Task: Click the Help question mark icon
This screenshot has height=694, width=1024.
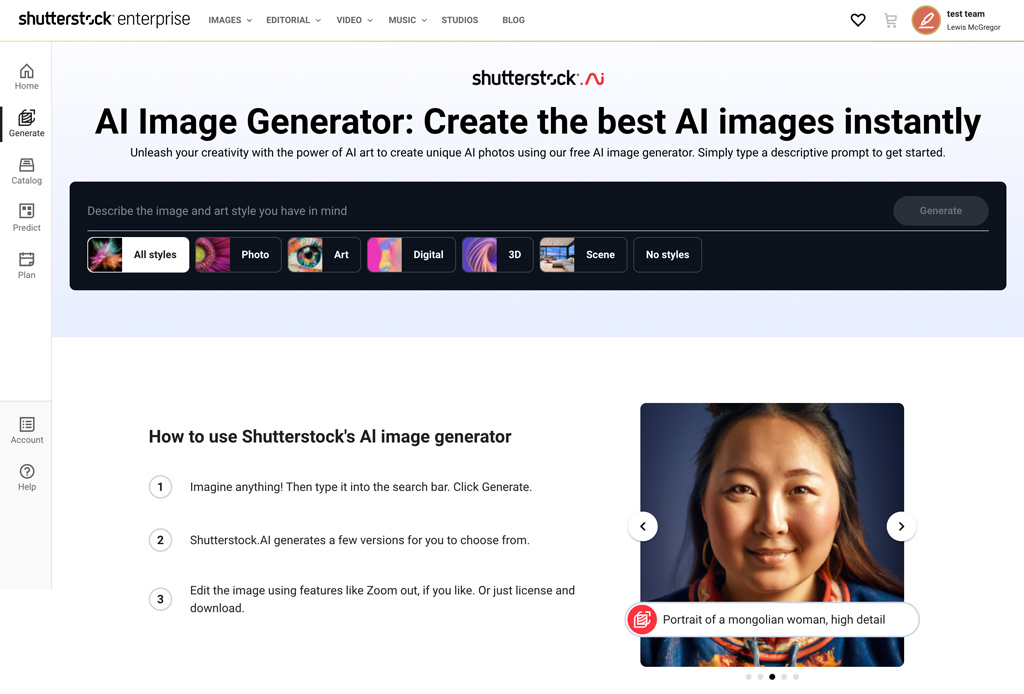Action: (x=26, y=472)
